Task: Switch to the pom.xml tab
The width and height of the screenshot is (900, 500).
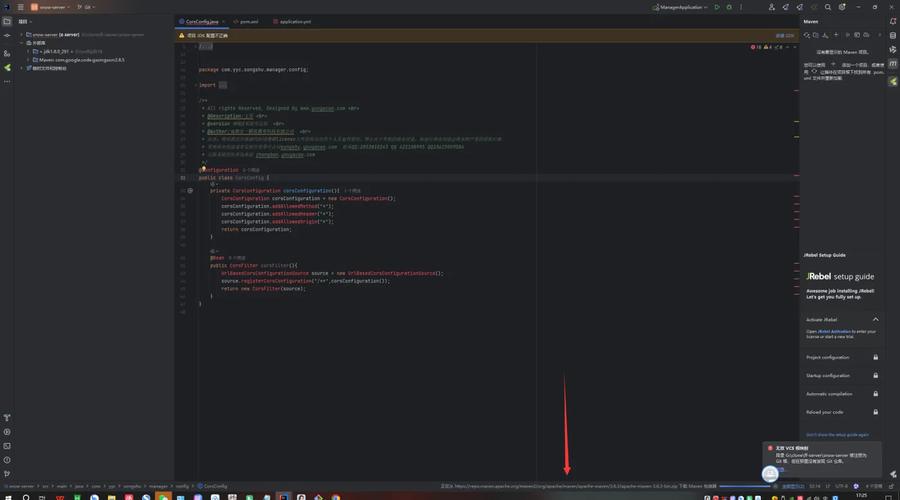Action: [x=247, y=21]
